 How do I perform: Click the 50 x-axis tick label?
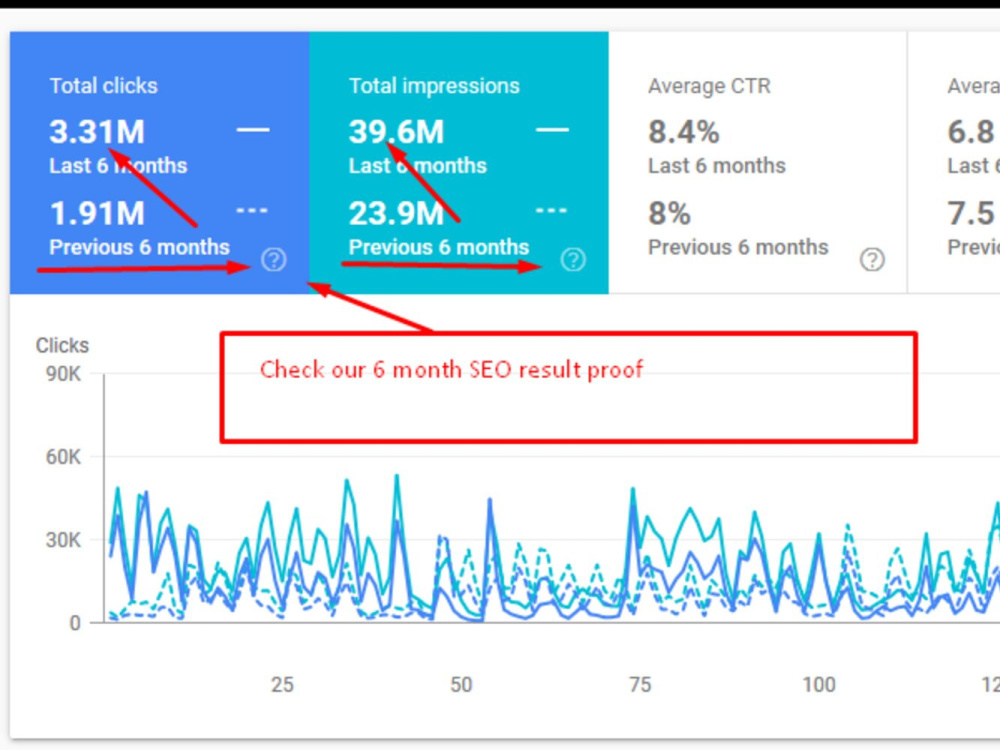(461, 685)
